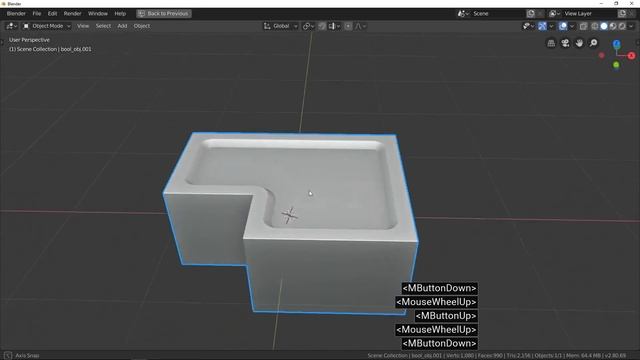Open the Render menu

(72, 13)
